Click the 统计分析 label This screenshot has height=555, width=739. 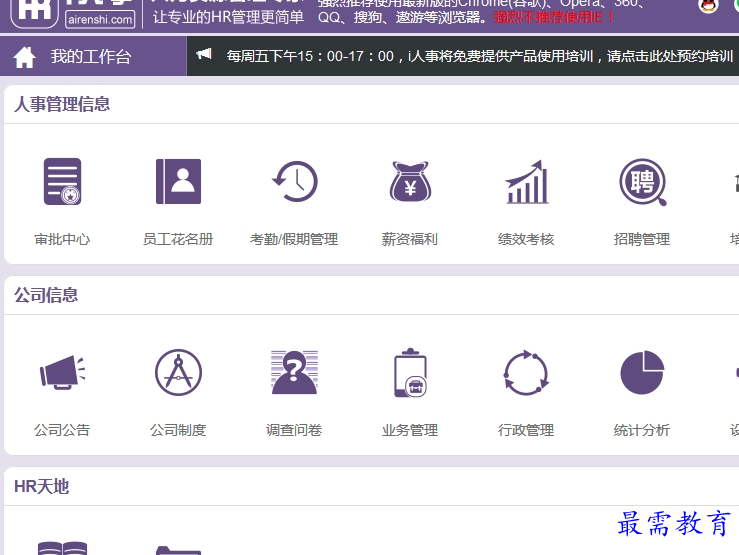pyautogui.click(x=642, y=430)
